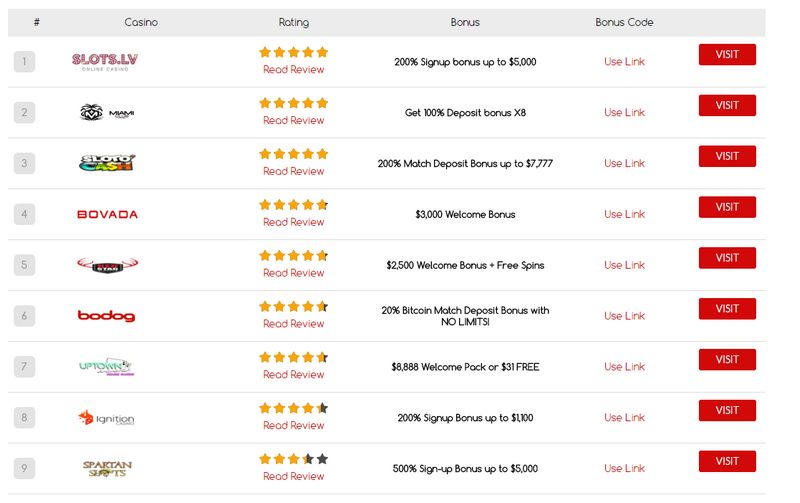Select rank number 7 badge
The height and width of the screenshot is (503, 800).
click(x=24, y=366)
